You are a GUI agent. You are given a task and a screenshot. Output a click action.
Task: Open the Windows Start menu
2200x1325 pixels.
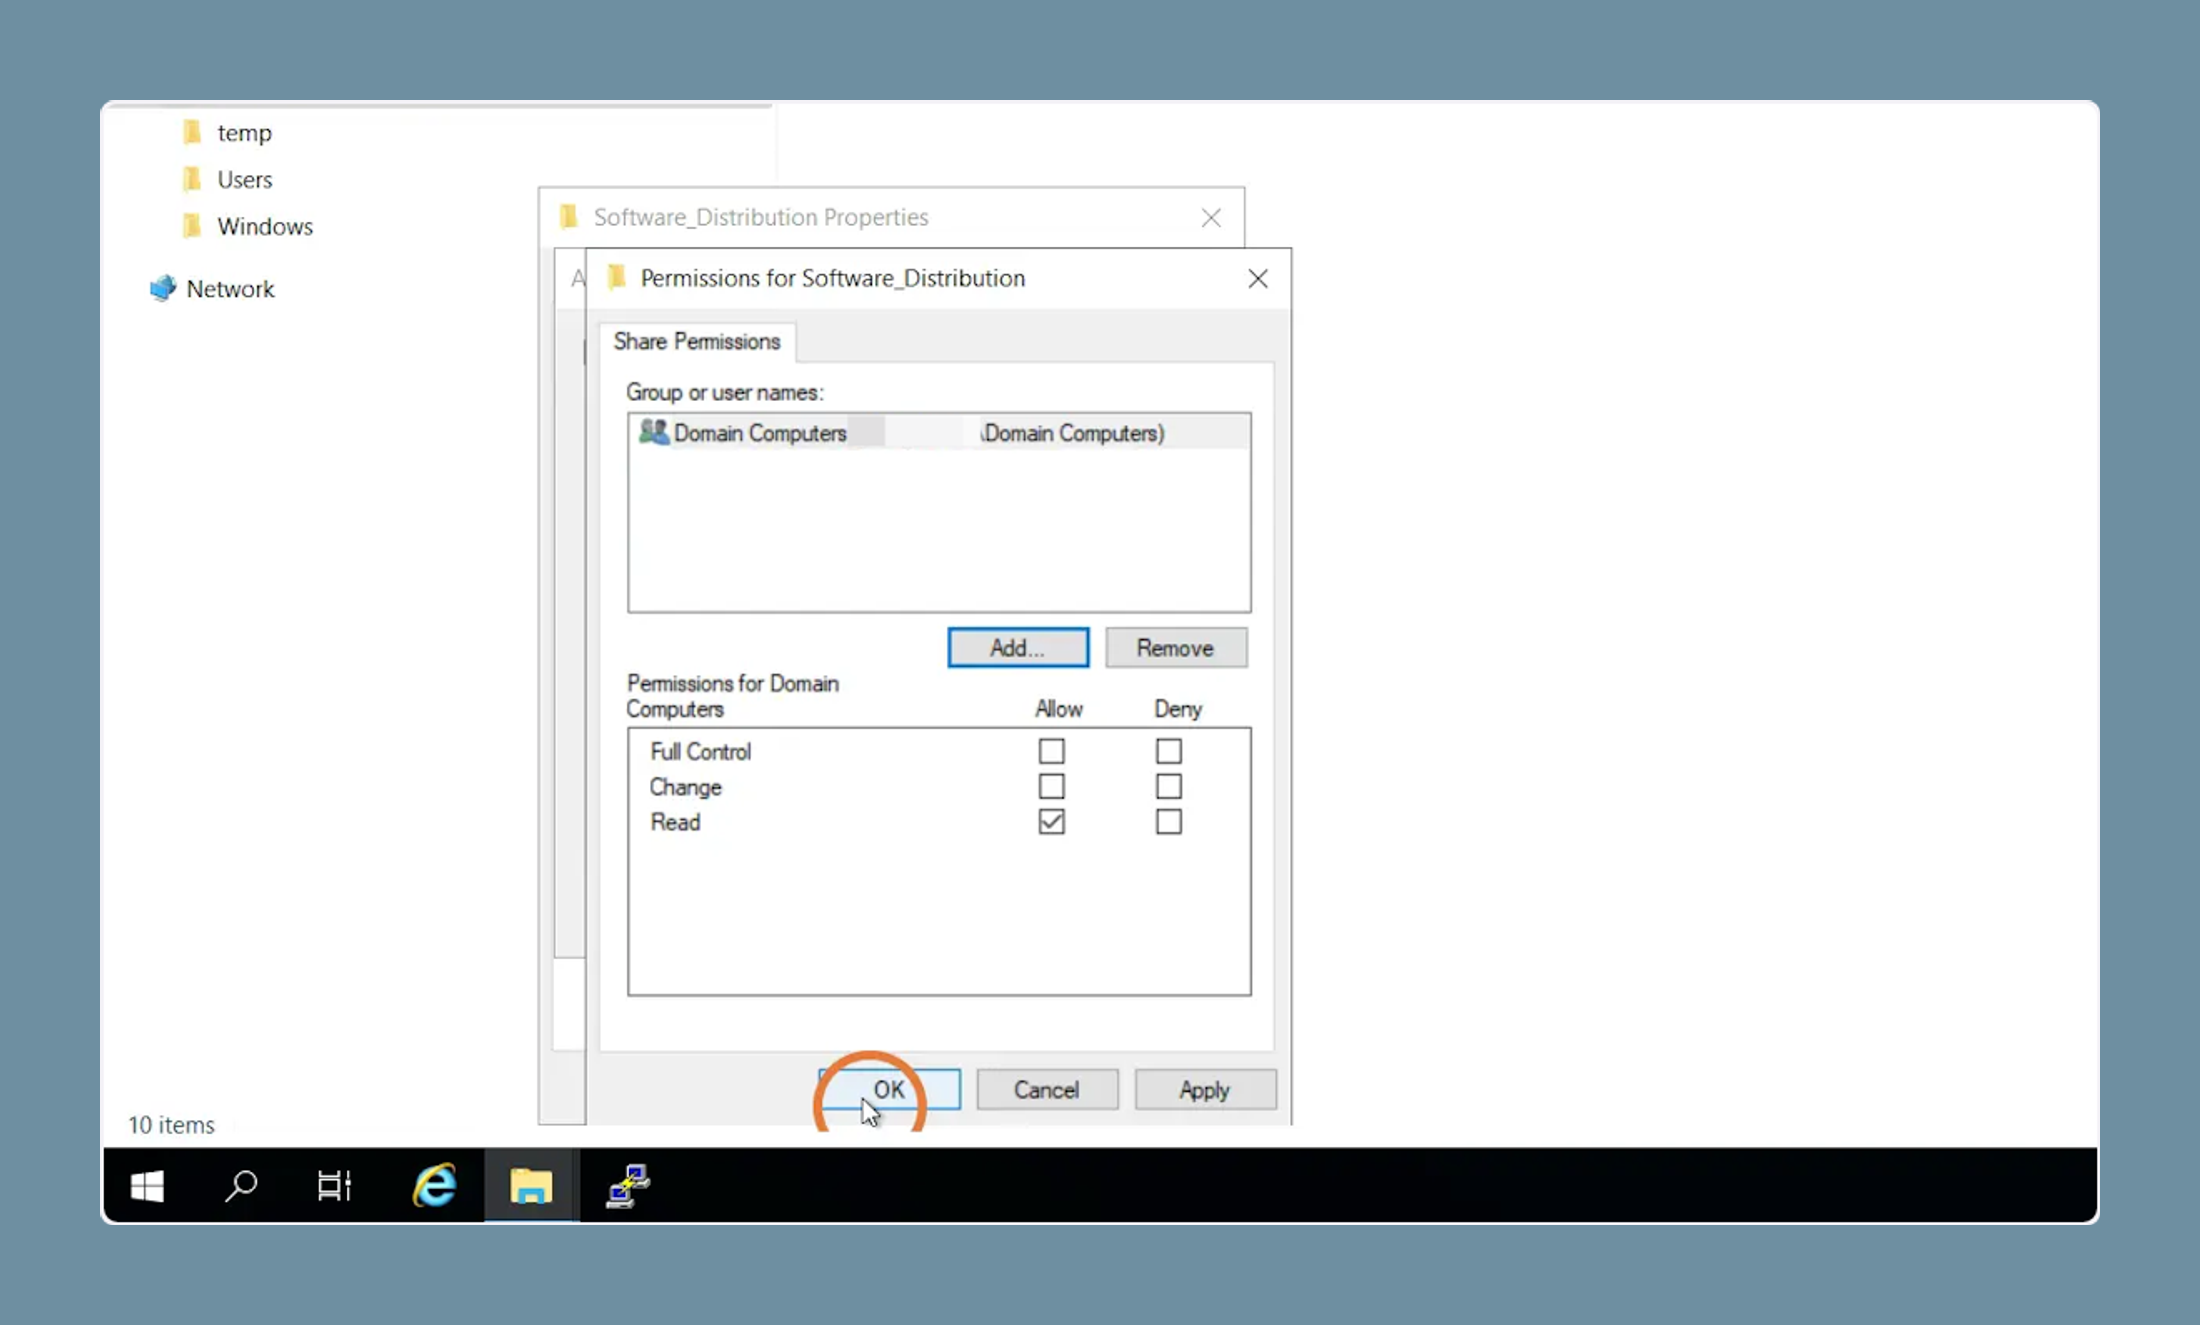tap(147, 1186)
